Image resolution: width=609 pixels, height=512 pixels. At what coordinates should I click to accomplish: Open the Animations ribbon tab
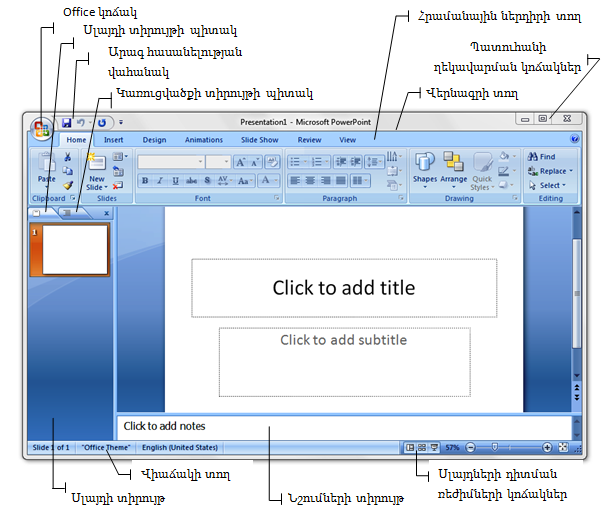(x=204, y=140)
